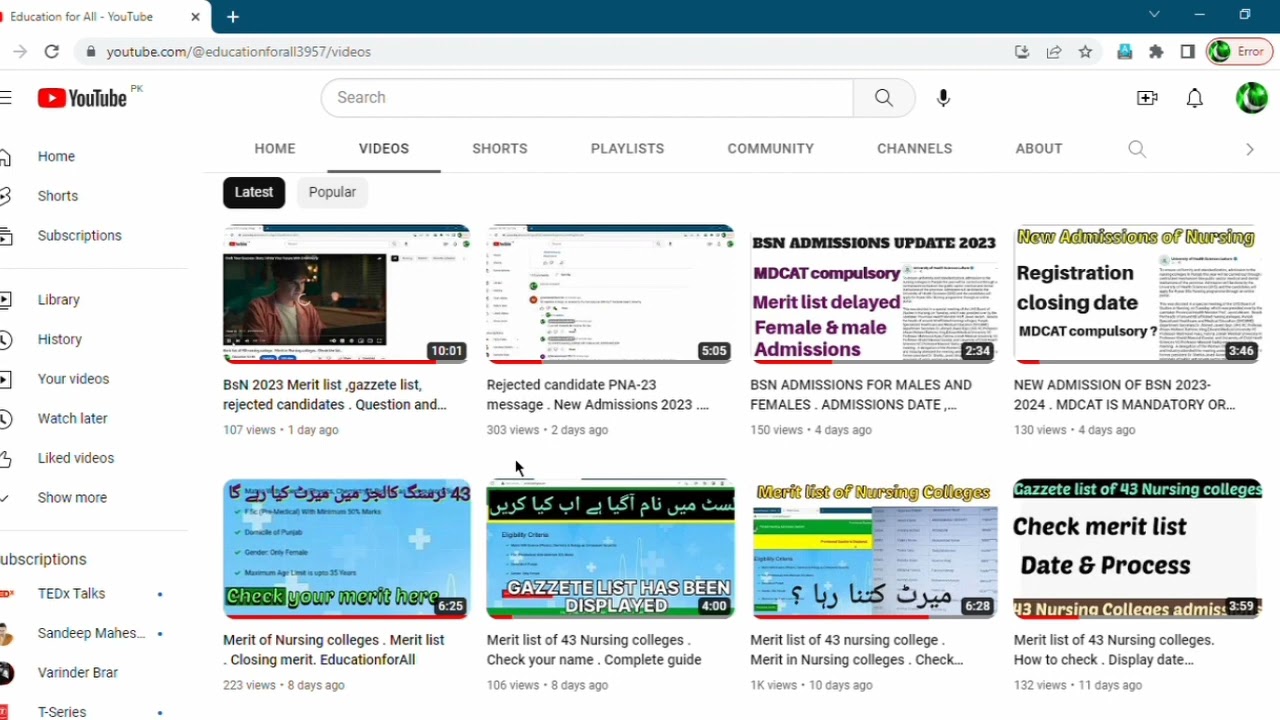Open BsN 2023 Merit list video thumbnail
The width and height of the screenshot is (1280, 720).
346,294
